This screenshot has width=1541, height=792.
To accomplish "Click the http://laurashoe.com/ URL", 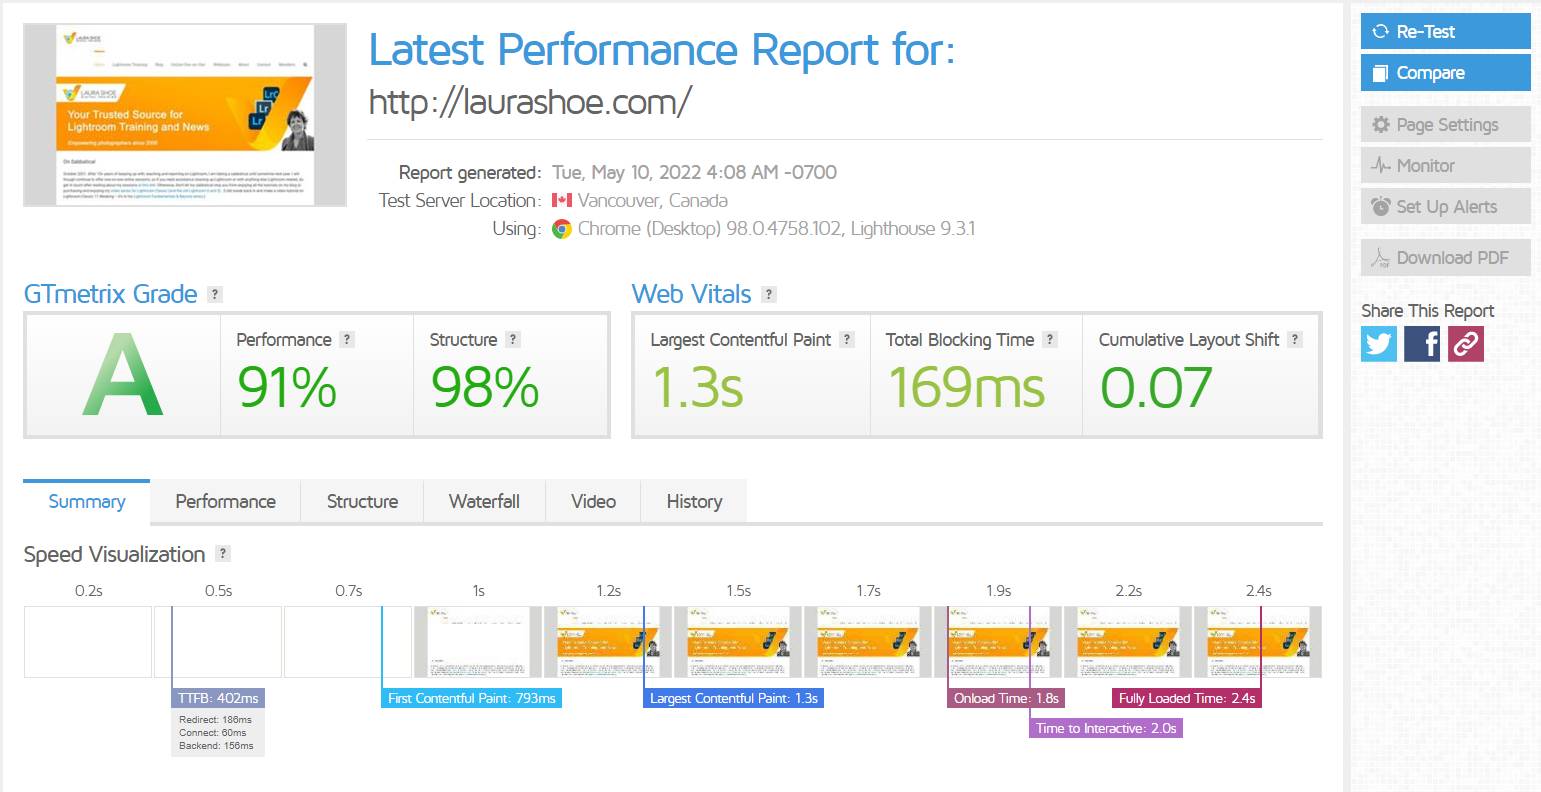I will 530,102.
